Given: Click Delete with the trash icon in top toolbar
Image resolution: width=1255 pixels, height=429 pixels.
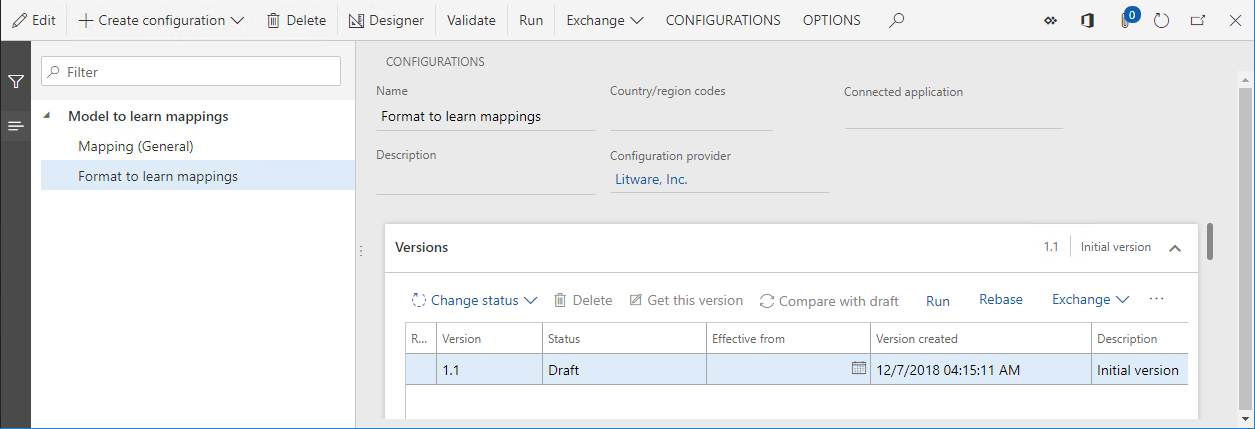Looking at the screenshot, I should point(296,20).
